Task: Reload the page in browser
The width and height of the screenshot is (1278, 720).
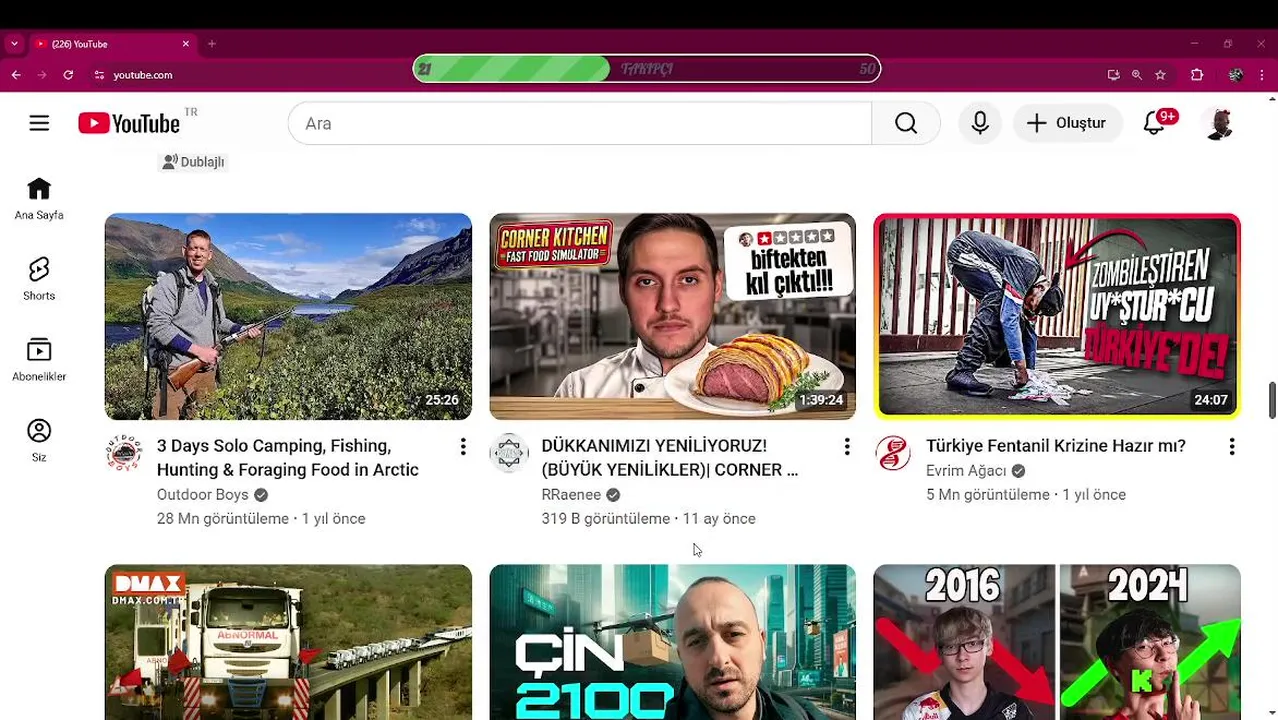Action: click(x=68, y=75)
